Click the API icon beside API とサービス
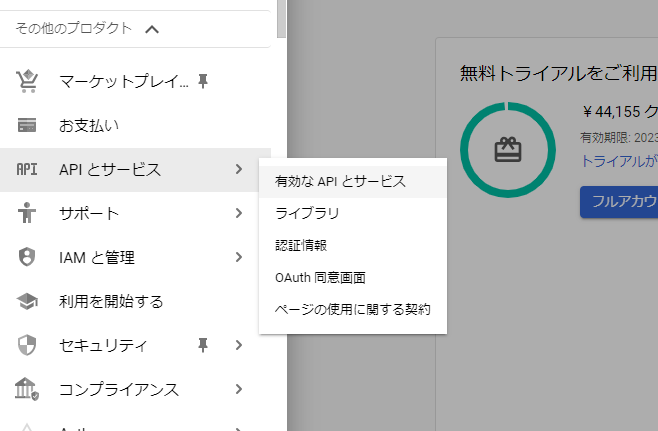The height and width of the screenshot is (431, 658). click(x=27, y=169)
